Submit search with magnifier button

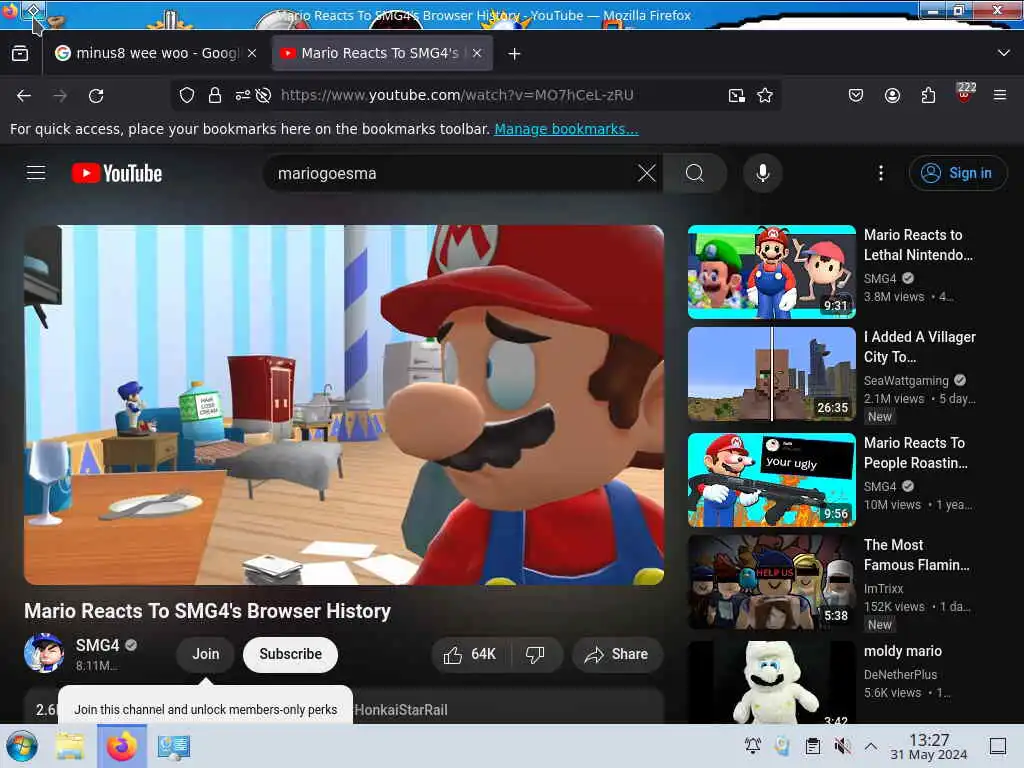tap(695, 173)
